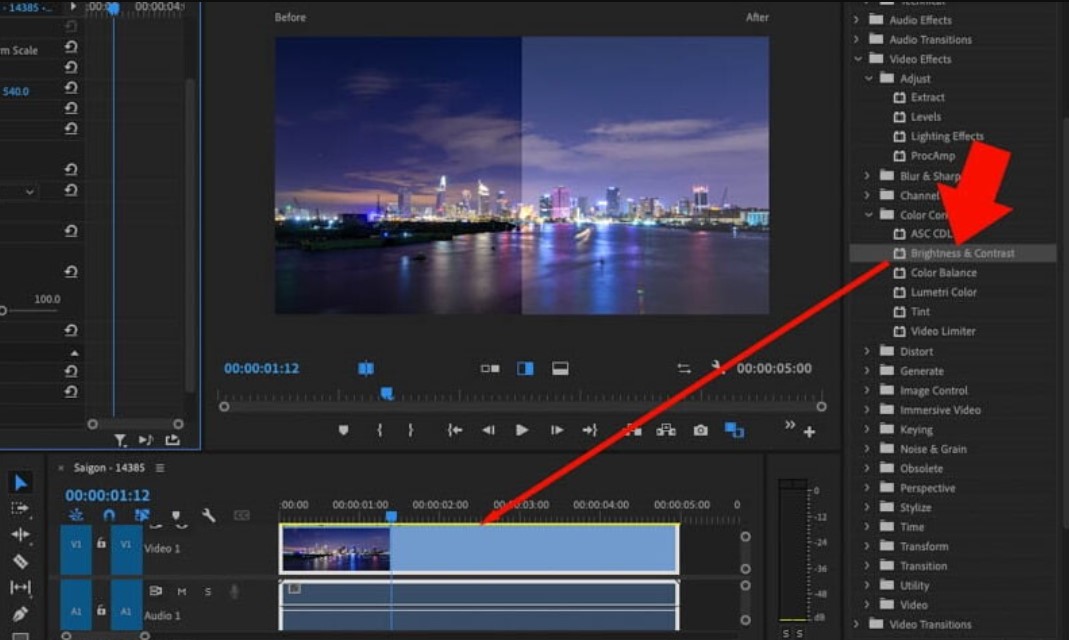Select the Selection arrow tool

pos(20,483)
